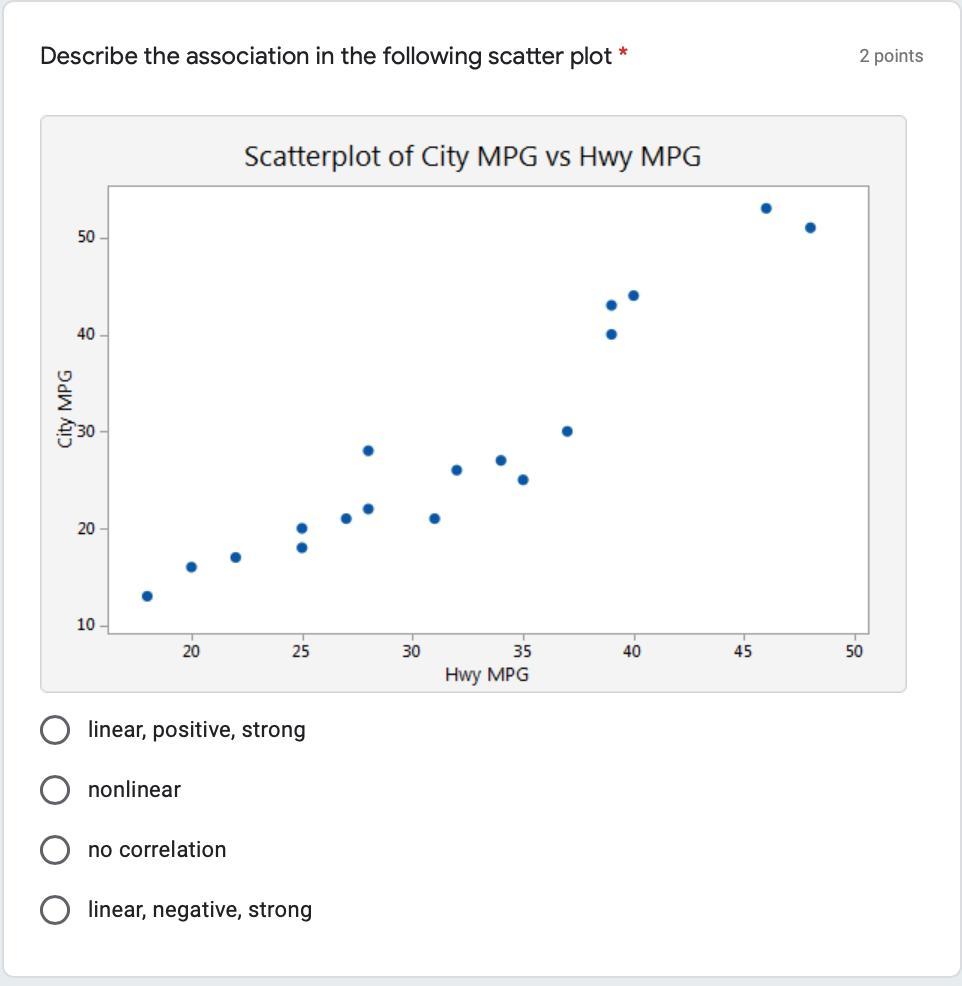Click the 'linear, negative, strong' label text
Screen dimensions: 962x986
click(x=200, y=910)
